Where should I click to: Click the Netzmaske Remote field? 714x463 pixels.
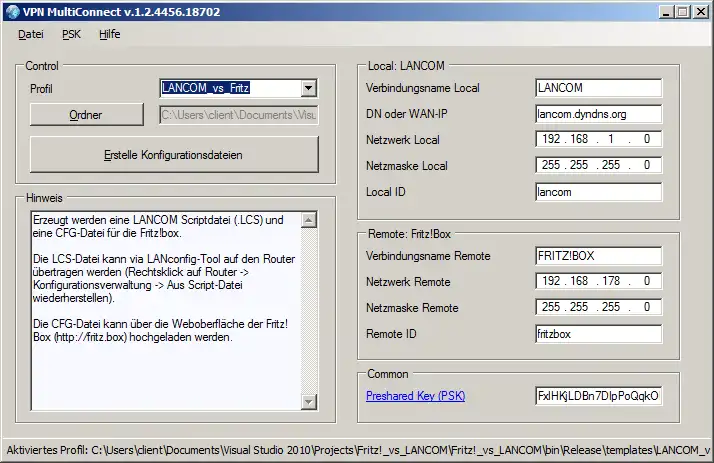[x=598, y=307]
